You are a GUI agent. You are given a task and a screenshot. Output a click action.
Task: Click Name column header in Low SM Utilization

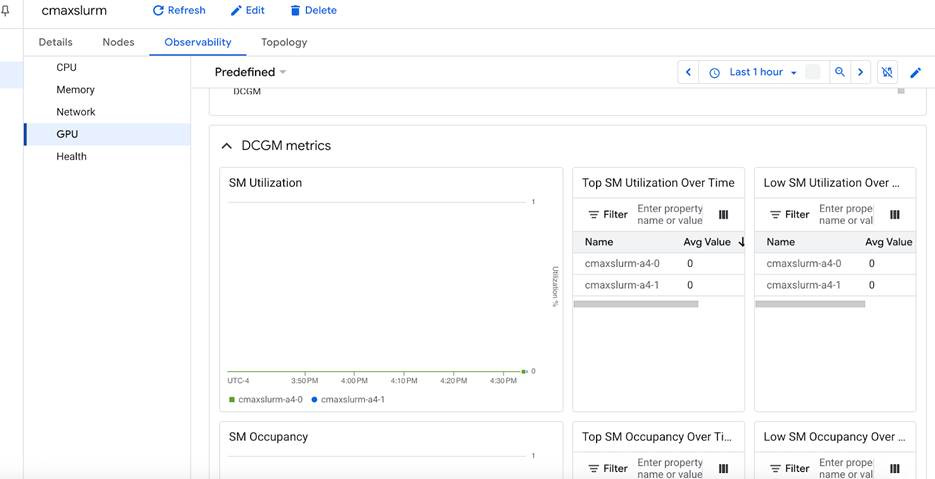pyautogui.click(x=781, y=242)
